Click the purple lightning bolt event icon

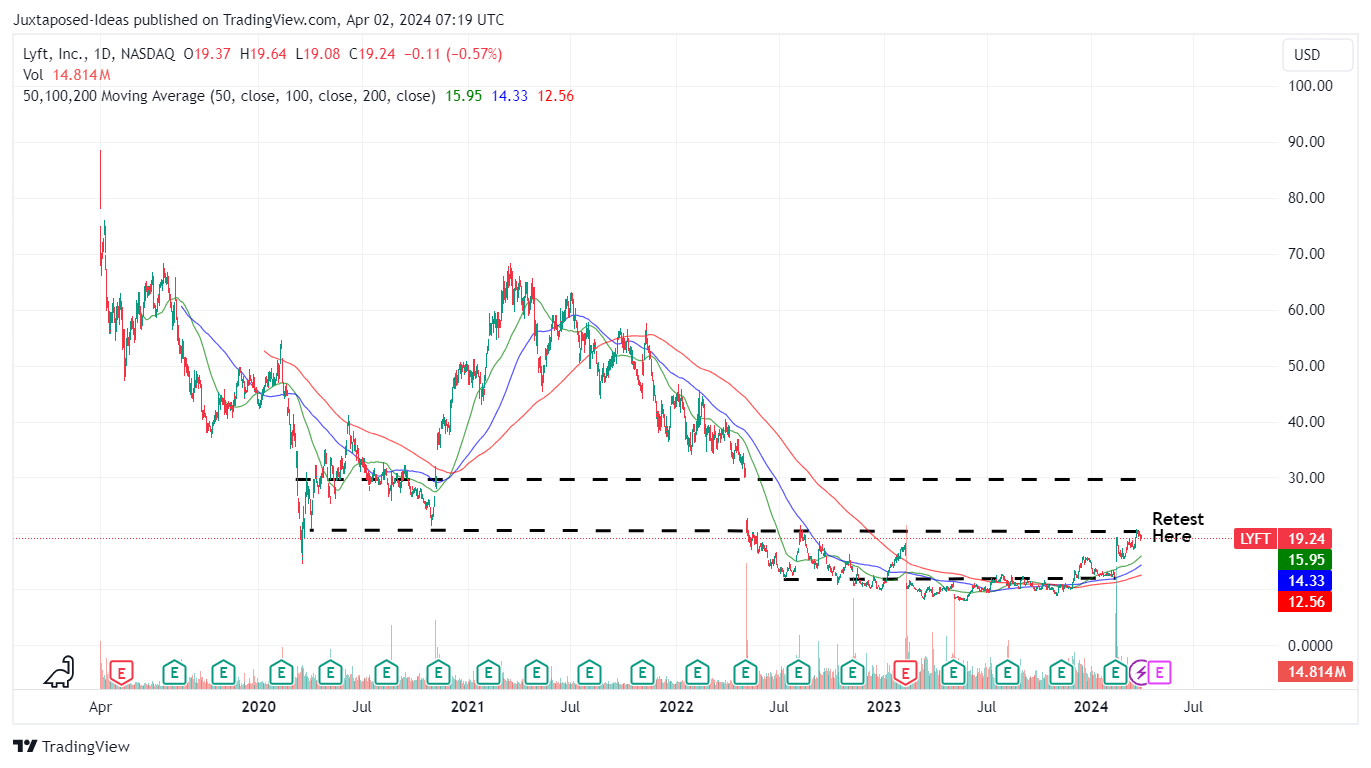click(x=1139, y=672)
